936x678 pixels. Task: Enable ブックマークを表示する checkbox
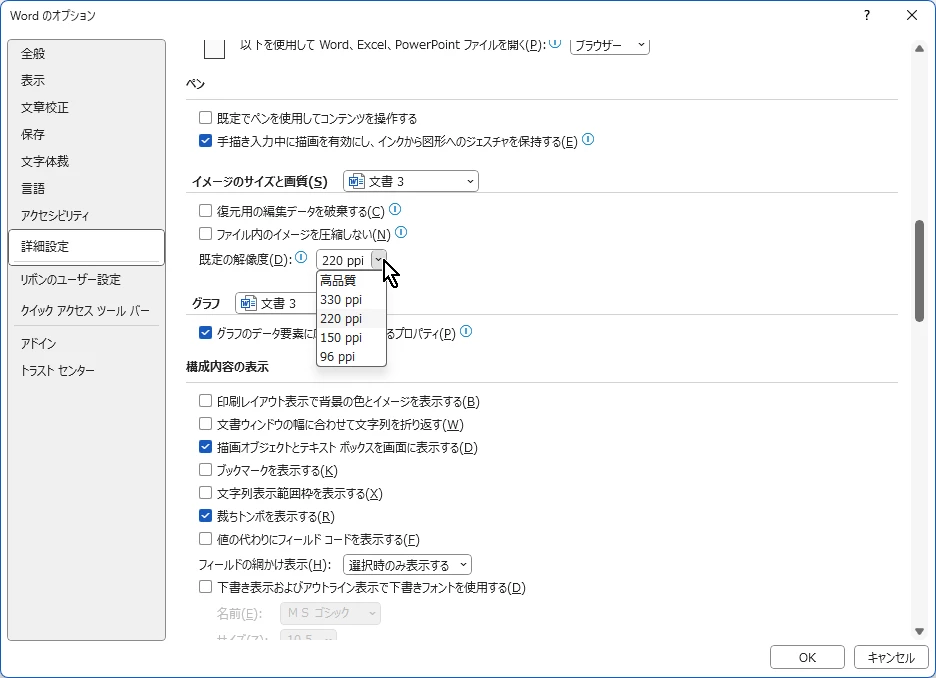coord(205,470)
